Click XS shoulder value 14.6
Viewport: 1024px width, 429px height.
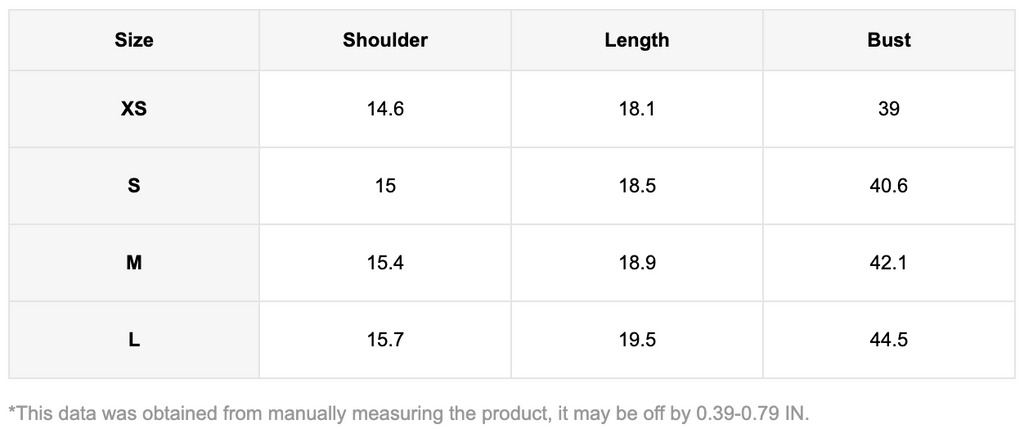[x=385, y=109]
